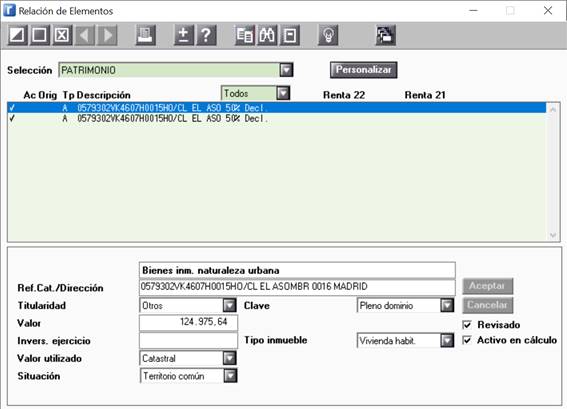Click the blank square new element icon
Viewport: 567px width, 409px height.
pos(39,35)
